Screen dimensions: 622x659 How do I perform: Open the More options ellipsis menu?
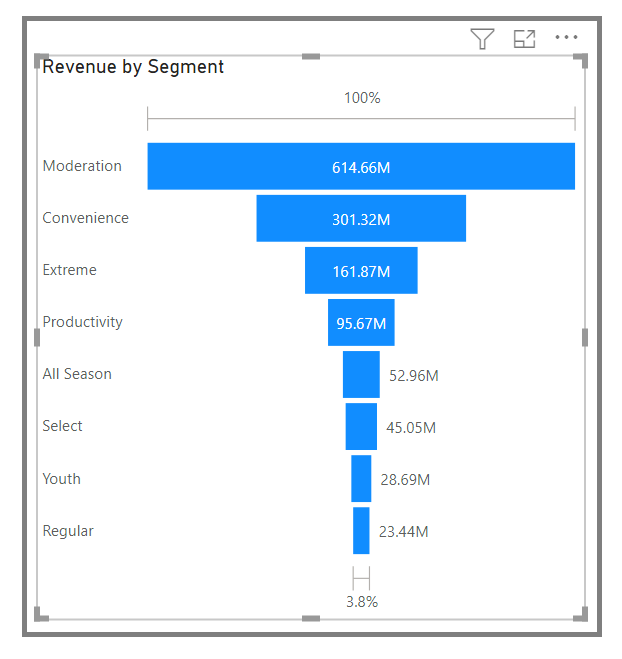click(x=566, y=37)
